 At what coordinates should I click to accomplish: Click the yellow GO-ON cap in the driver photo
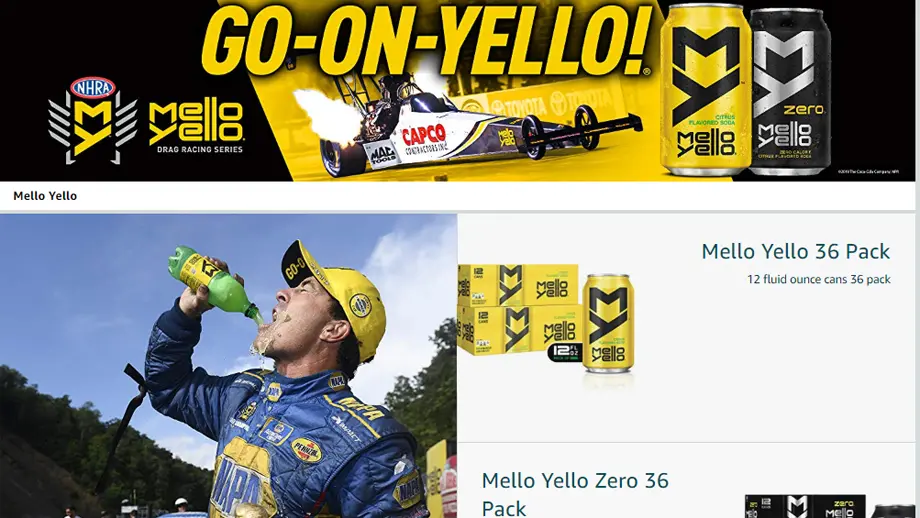click(333, 296)
